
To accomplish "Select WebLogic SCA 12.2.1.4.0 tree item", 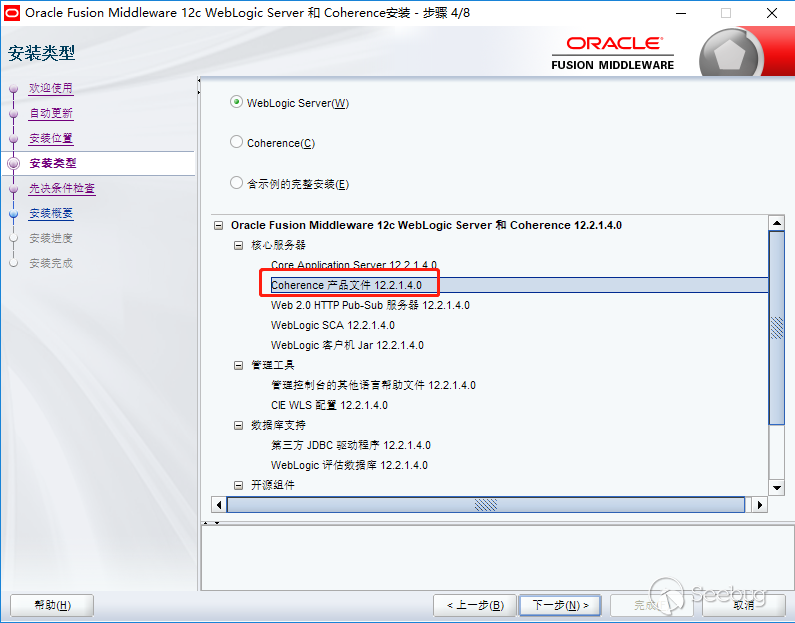I will point(333,325).
